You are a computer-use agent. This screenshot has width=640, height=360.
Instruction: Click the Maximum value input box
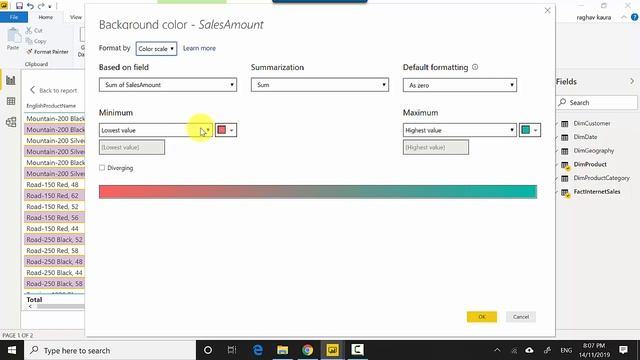pos(436,147)
